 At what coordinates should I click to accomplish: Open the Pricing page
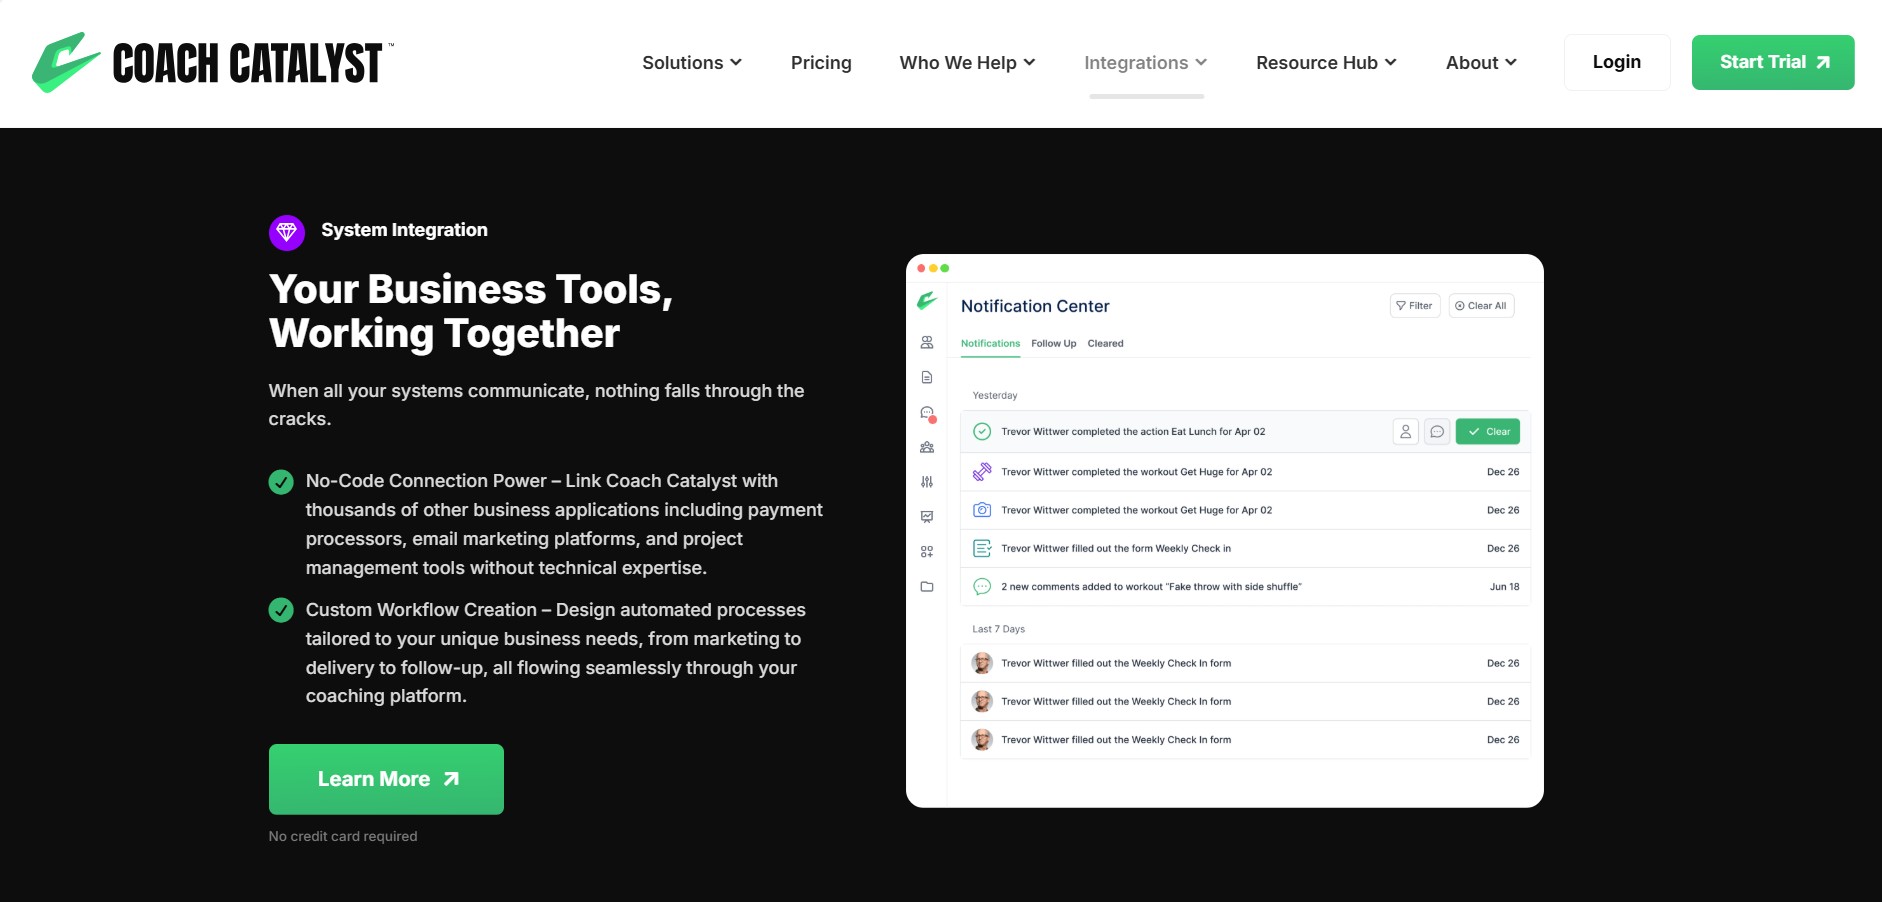point(821,62)
